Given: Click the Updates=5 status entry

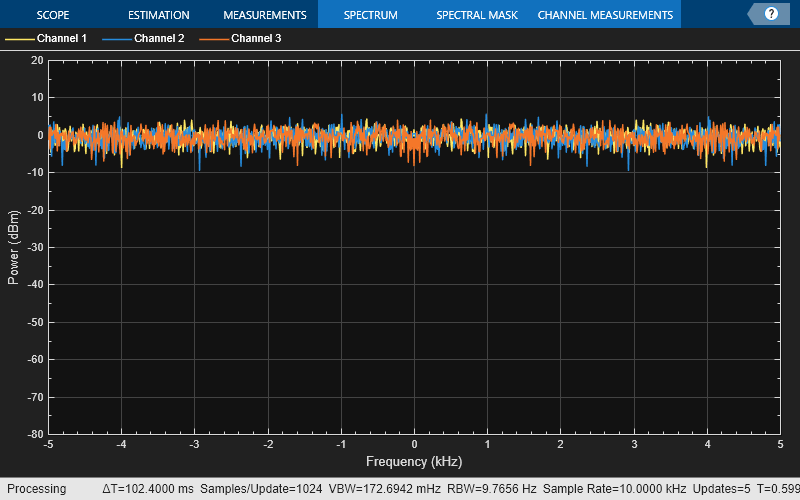Looking at the screenshot, I should tap(721, 489).
